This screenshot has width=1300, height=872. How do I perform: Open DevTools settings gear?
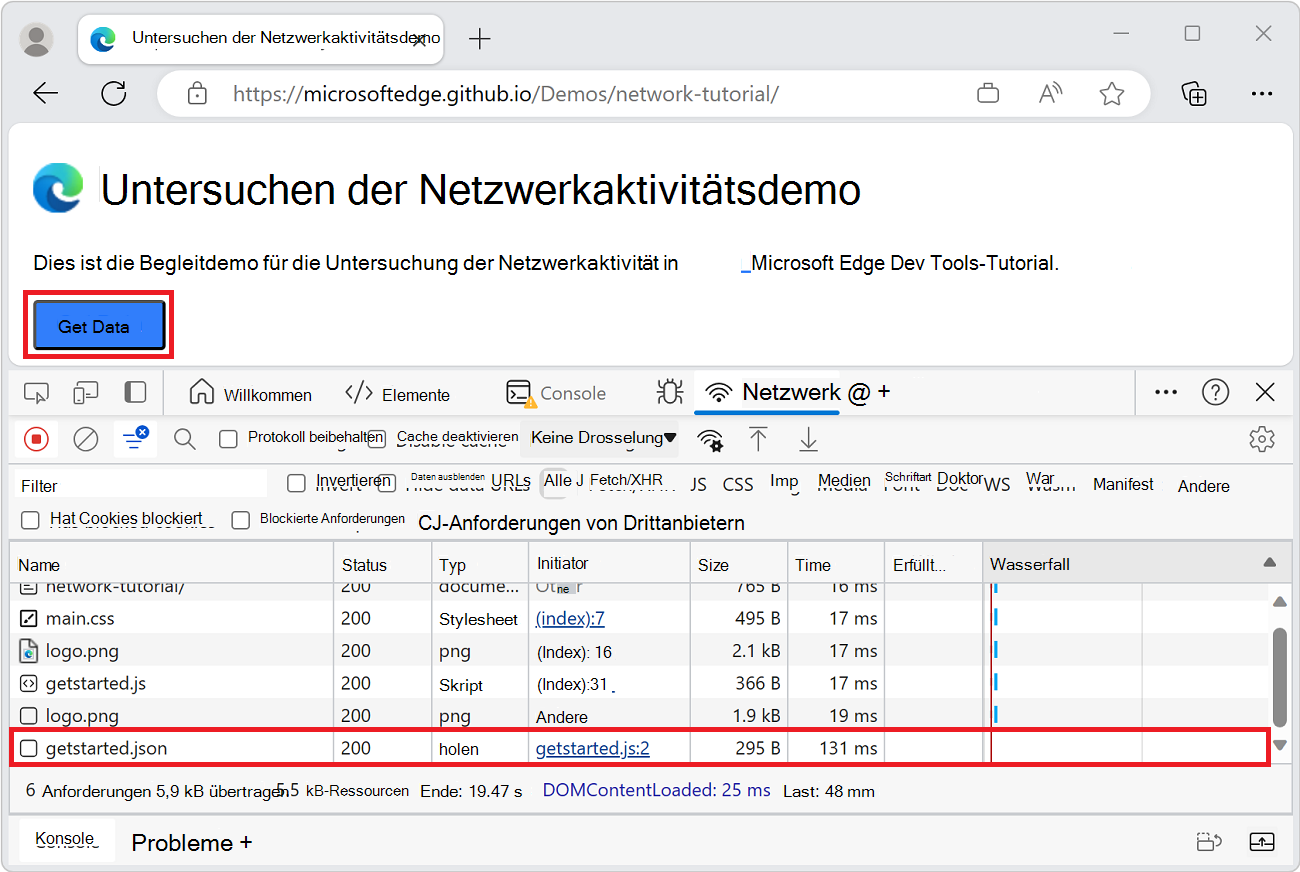tap(1262, 438)
